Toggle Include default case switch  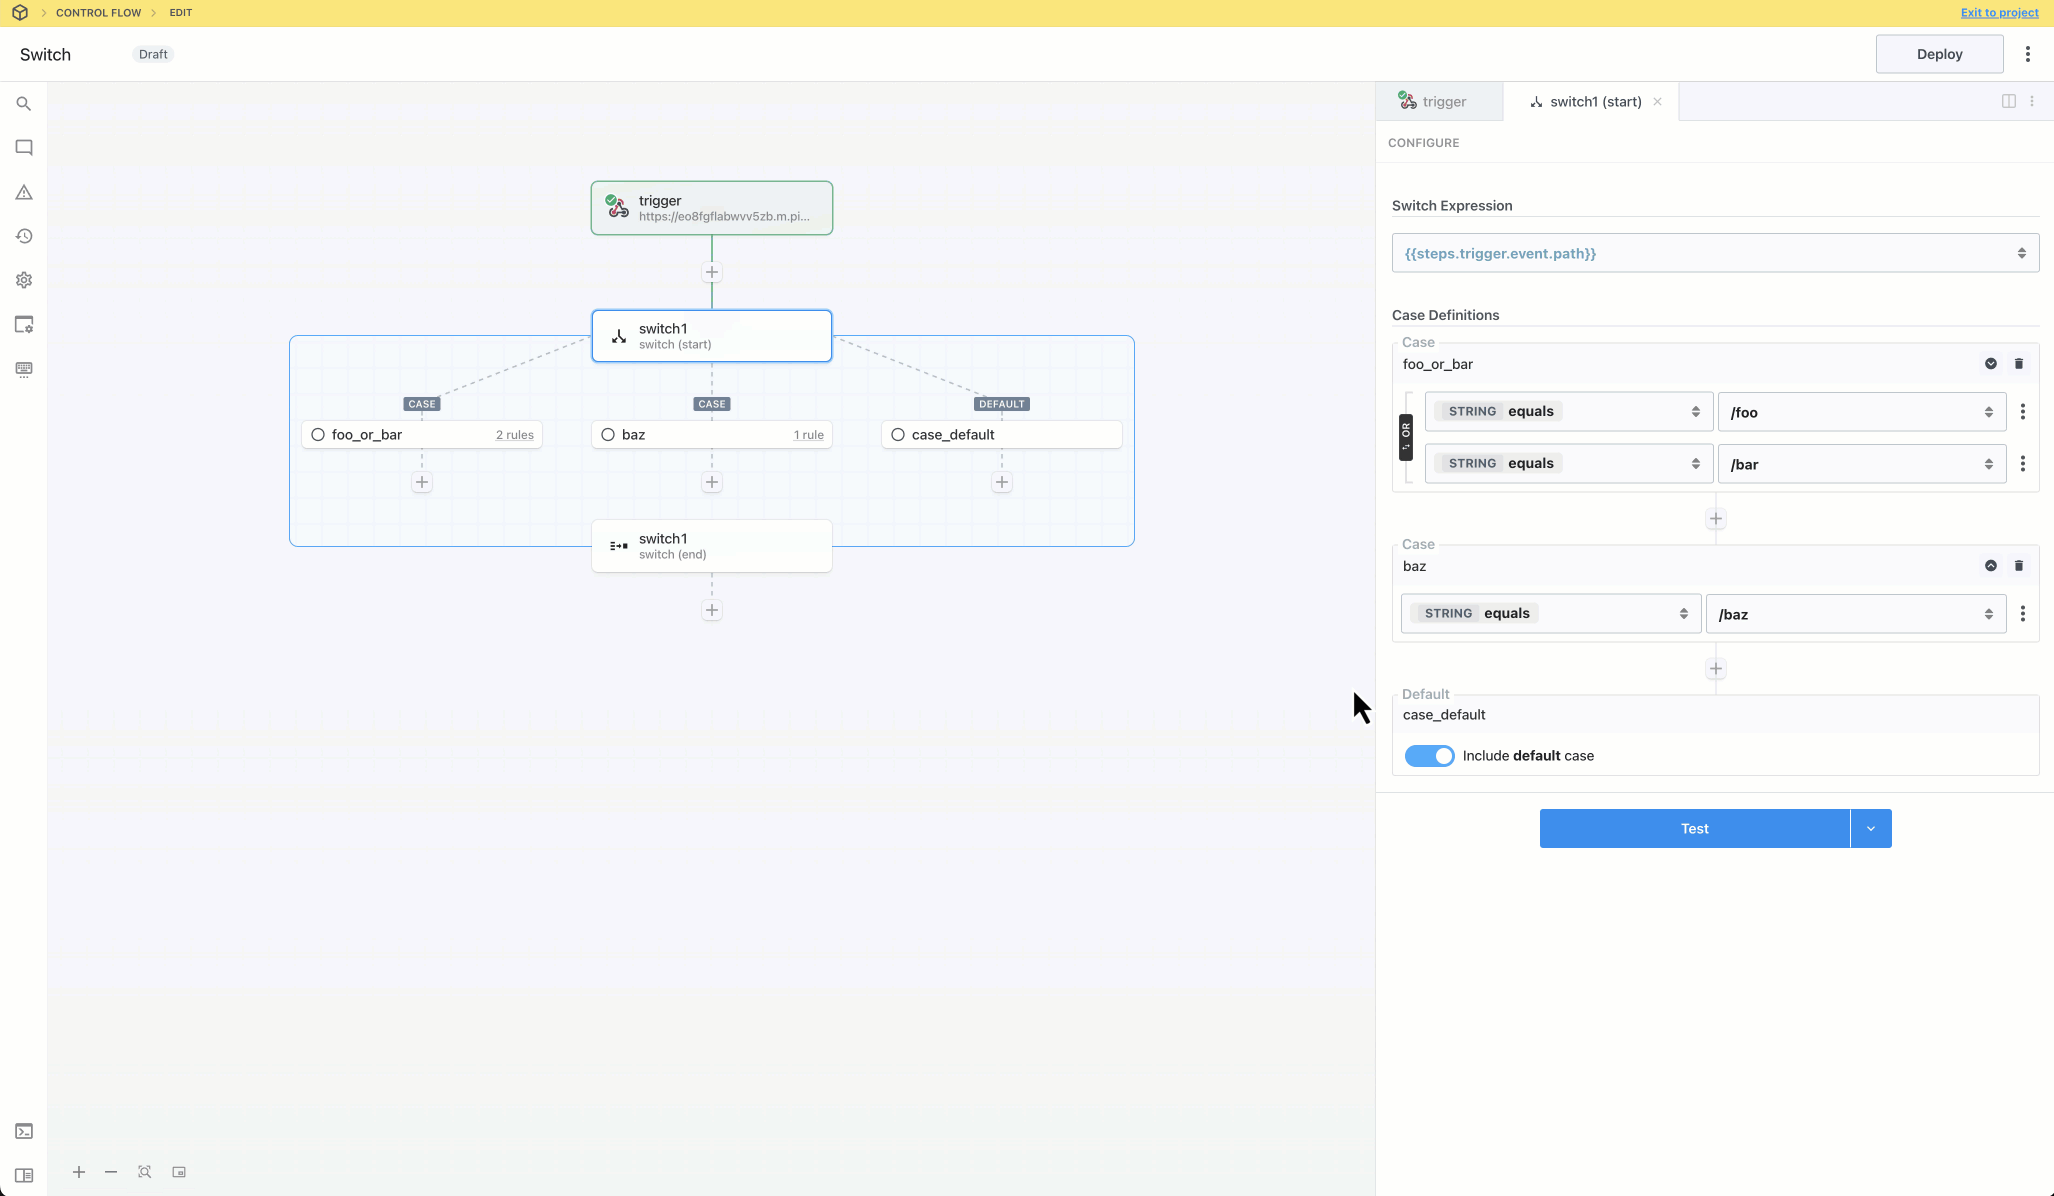pyautogui.click(x=1429, y=756)
